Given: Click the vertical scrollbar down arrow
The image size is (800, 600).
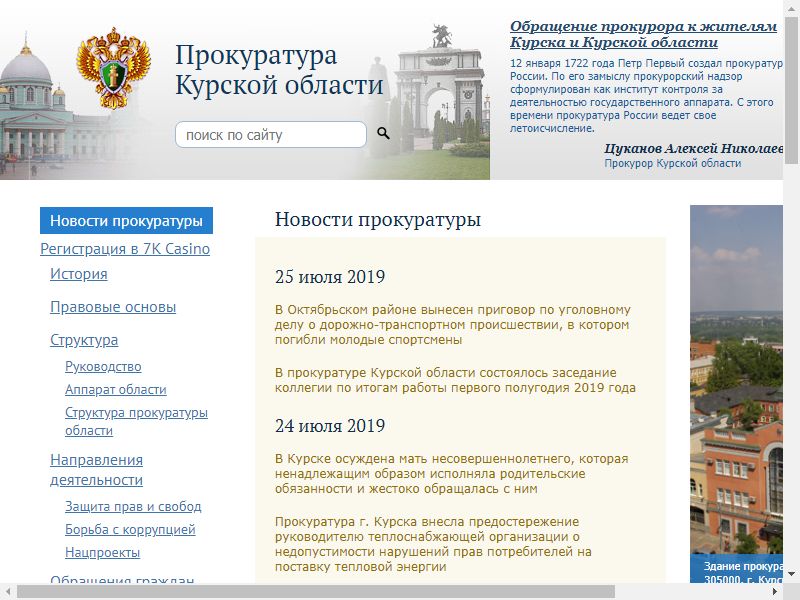Looking at the screenshot, I should [792, 574].
